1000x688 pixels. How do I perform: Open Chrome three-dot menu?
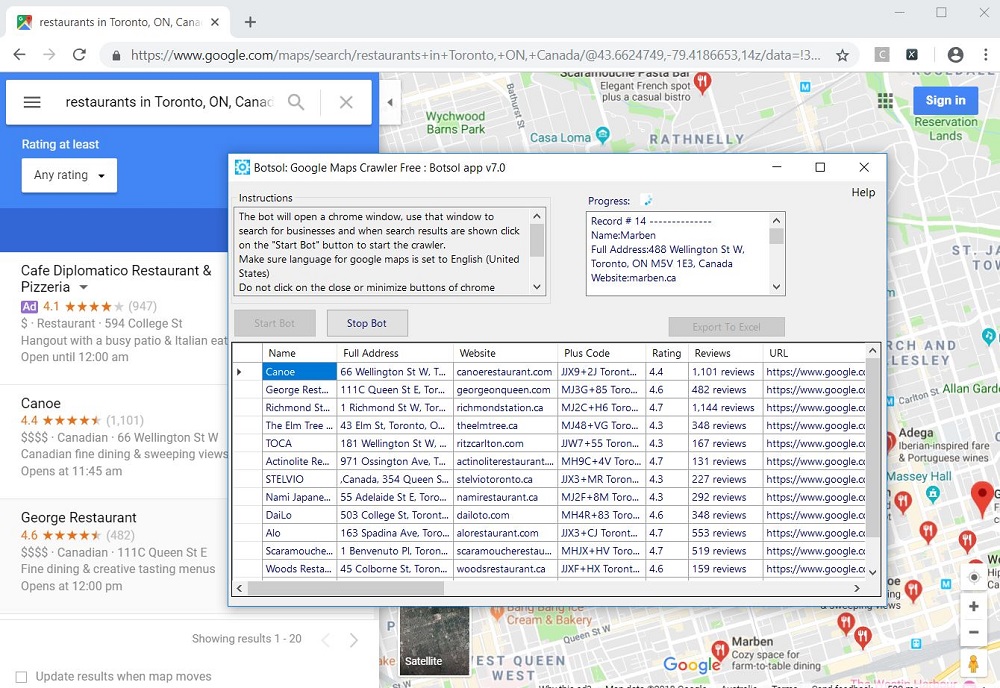(x=985, y=55)
